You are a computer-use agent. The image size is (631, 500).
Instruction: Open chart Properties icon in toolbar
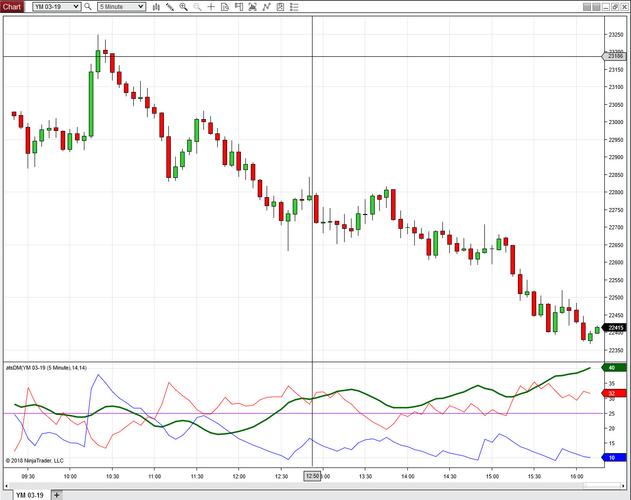tap(280, 7)
